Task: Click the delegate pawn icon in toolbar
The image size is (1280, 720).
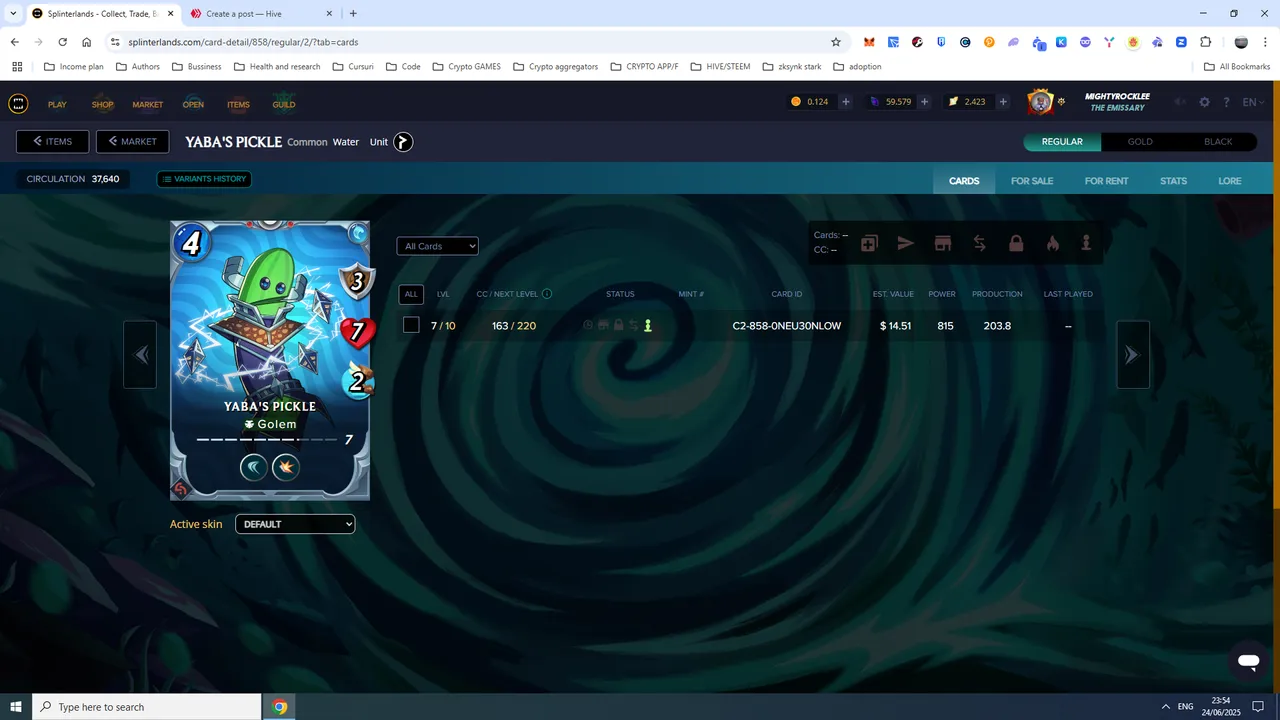Action: [x=1086, y=243]
